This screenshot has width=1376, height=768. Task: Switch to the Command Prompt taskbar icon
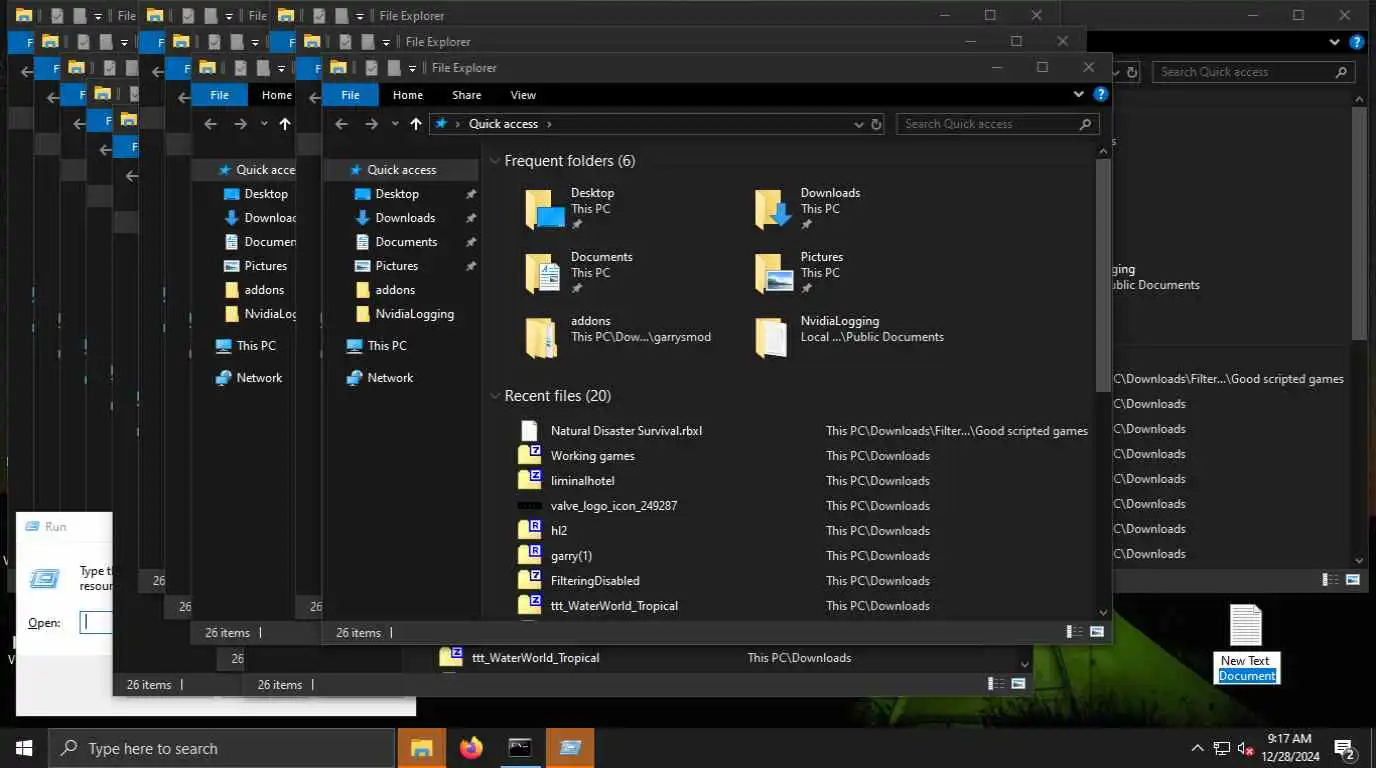pyautogui.click(x=520, y=748)
